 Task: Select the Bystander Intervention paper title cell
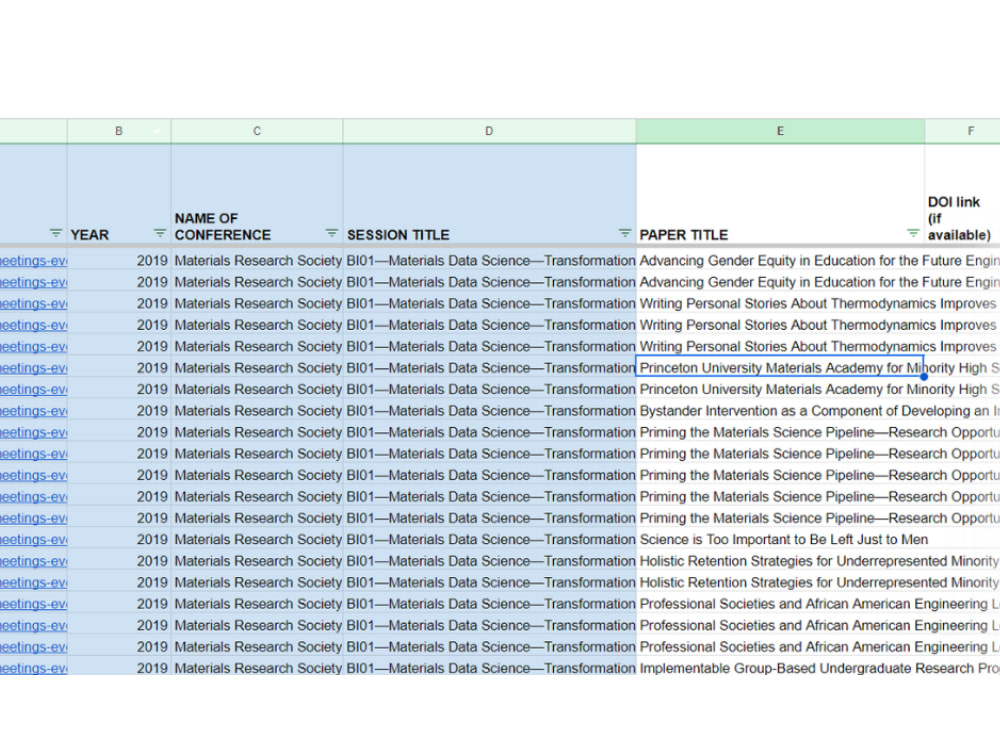(x=780, y=411)
